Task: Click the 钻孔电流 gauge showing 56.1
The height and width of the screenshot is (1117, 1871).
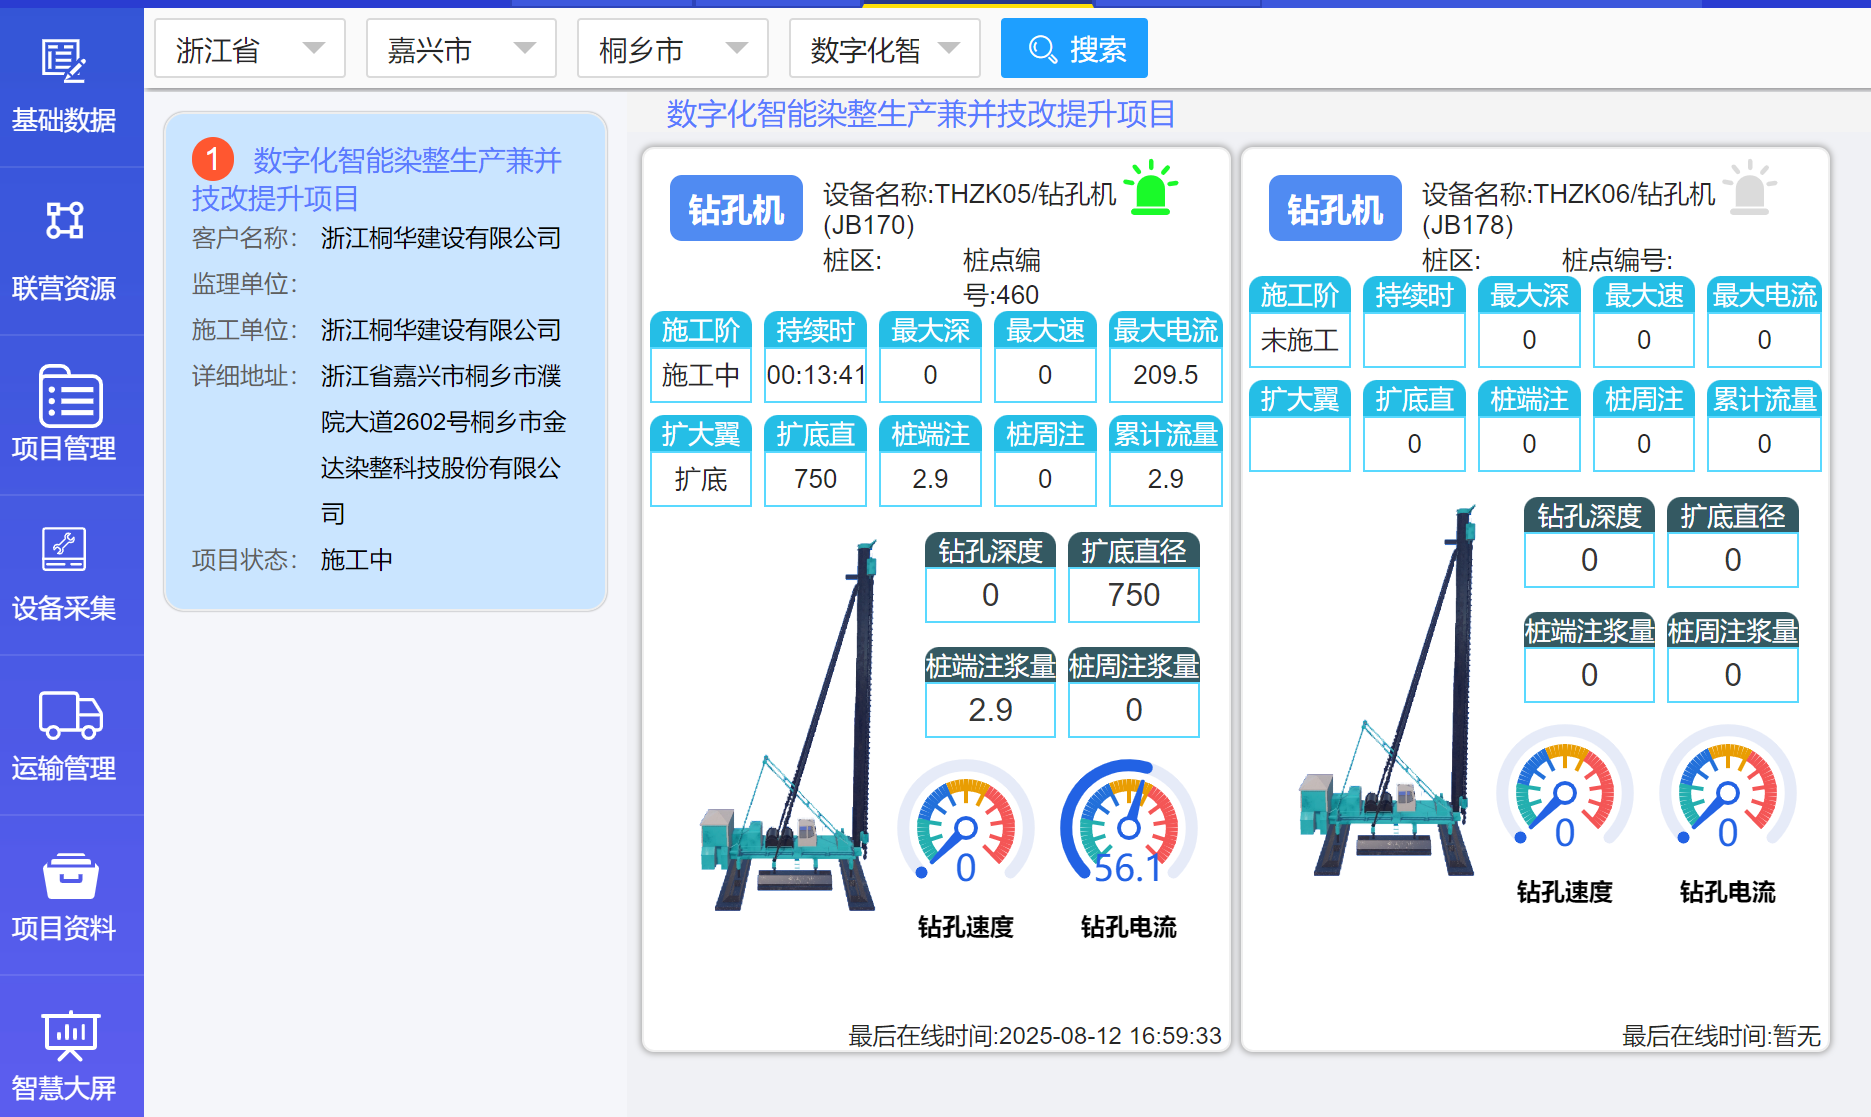Action: 1128,825
